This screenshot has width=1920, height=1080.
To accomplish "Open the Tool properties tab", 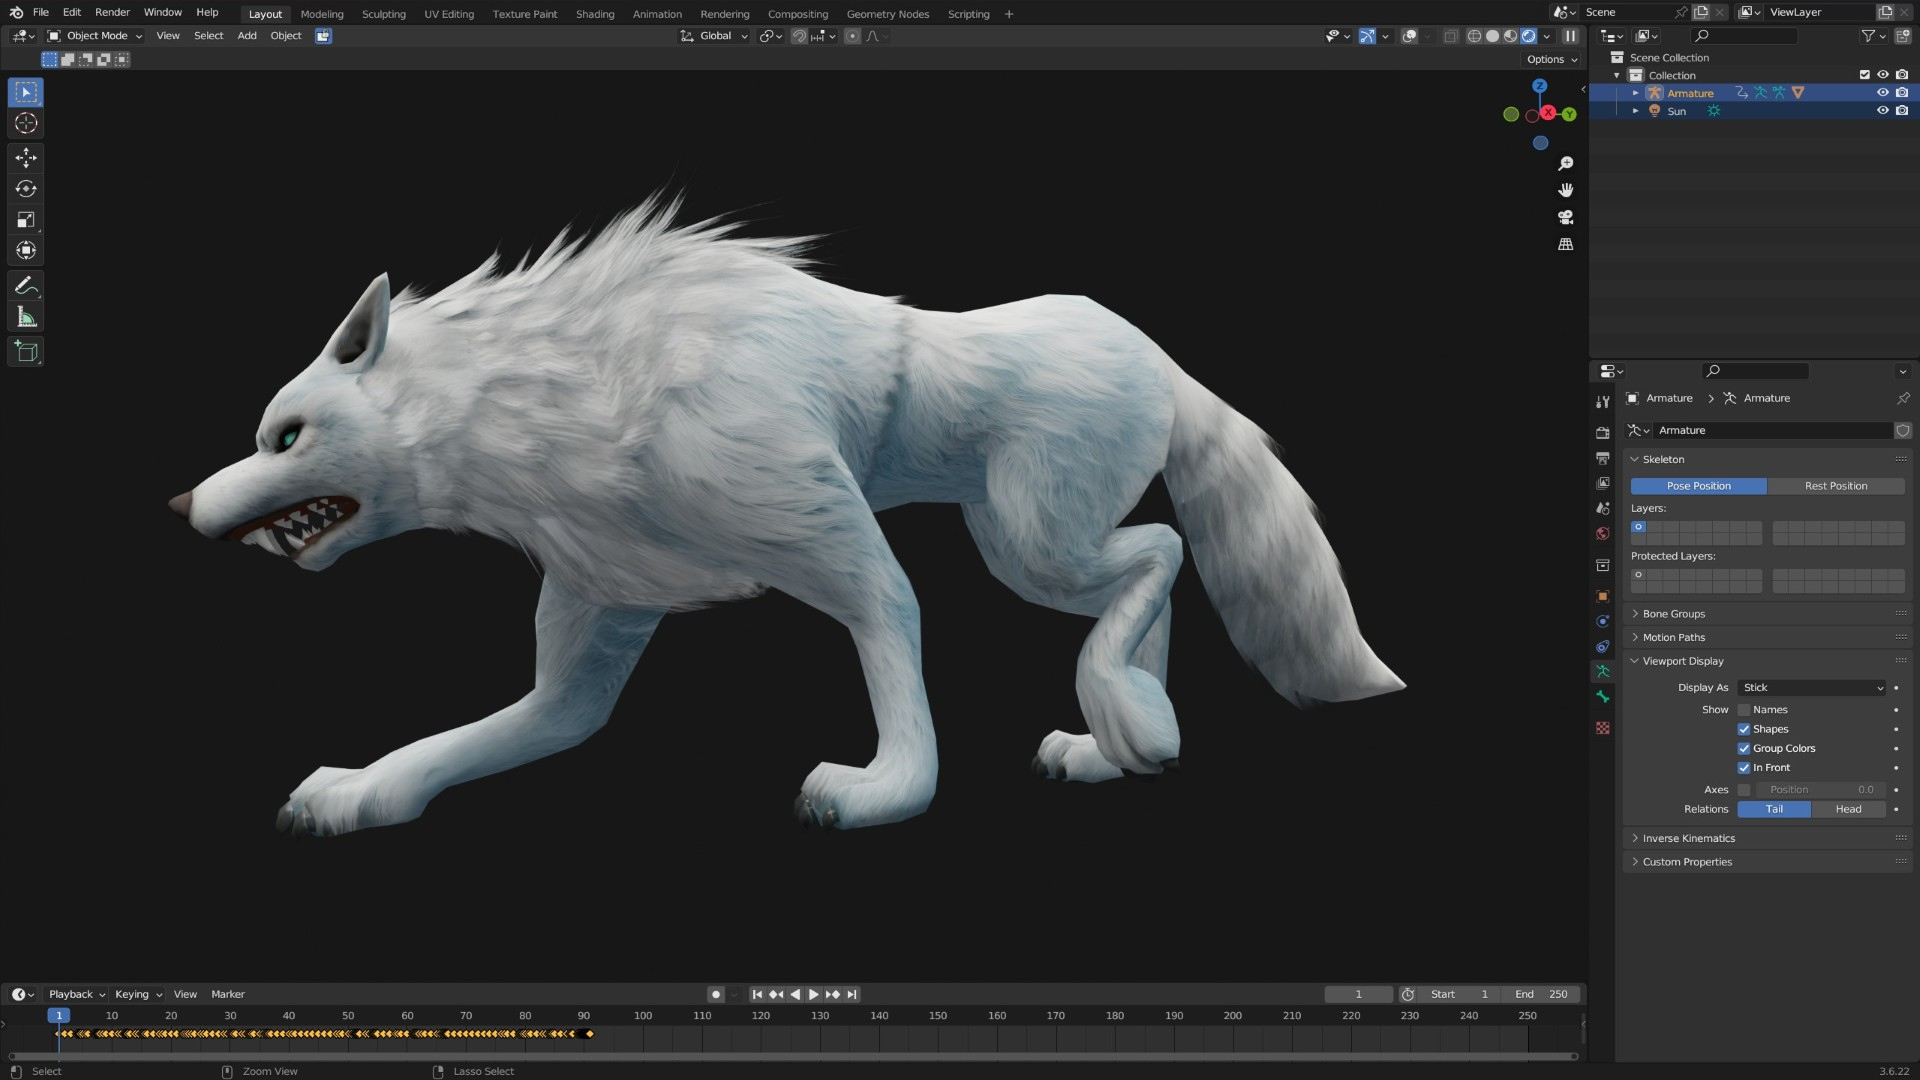I will coord(1603,402).
